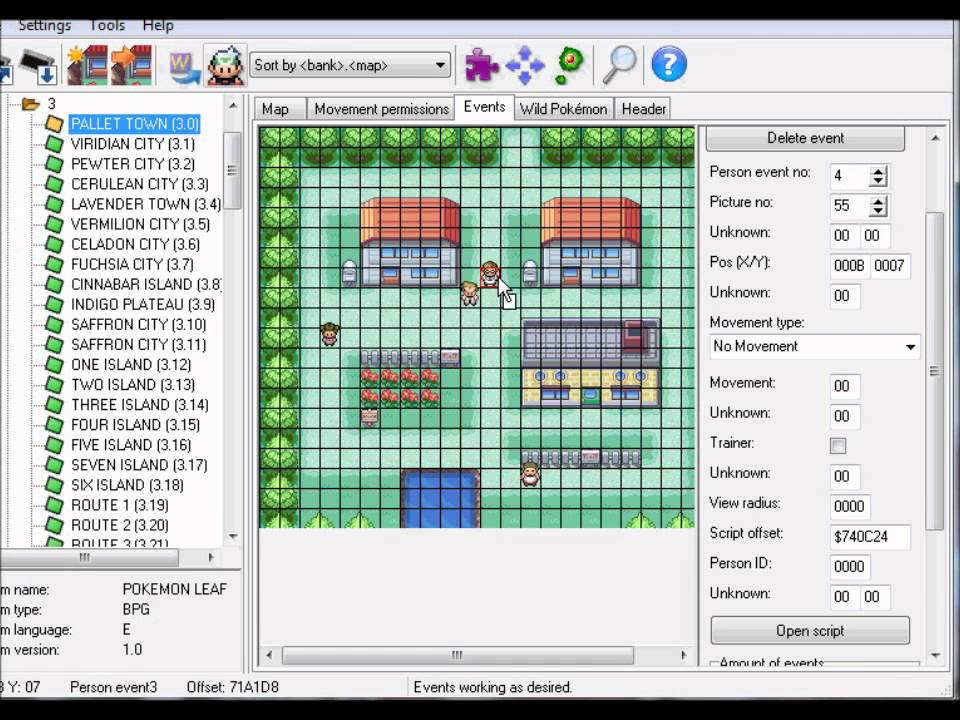This screenshot has width=960, height=720.
Task: Open the Tools menu
Action: (x=107, y=25)
